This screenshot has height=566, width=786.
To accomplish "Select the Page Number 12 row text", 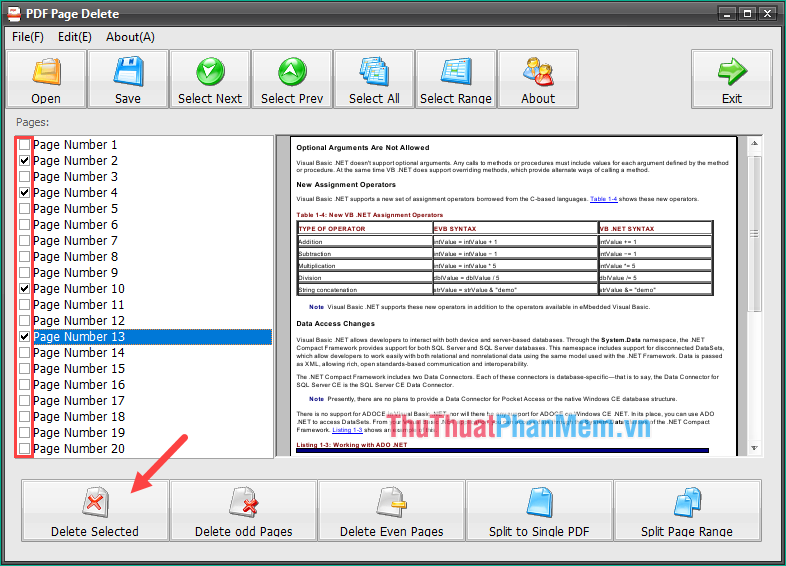I will pos(79,321).
